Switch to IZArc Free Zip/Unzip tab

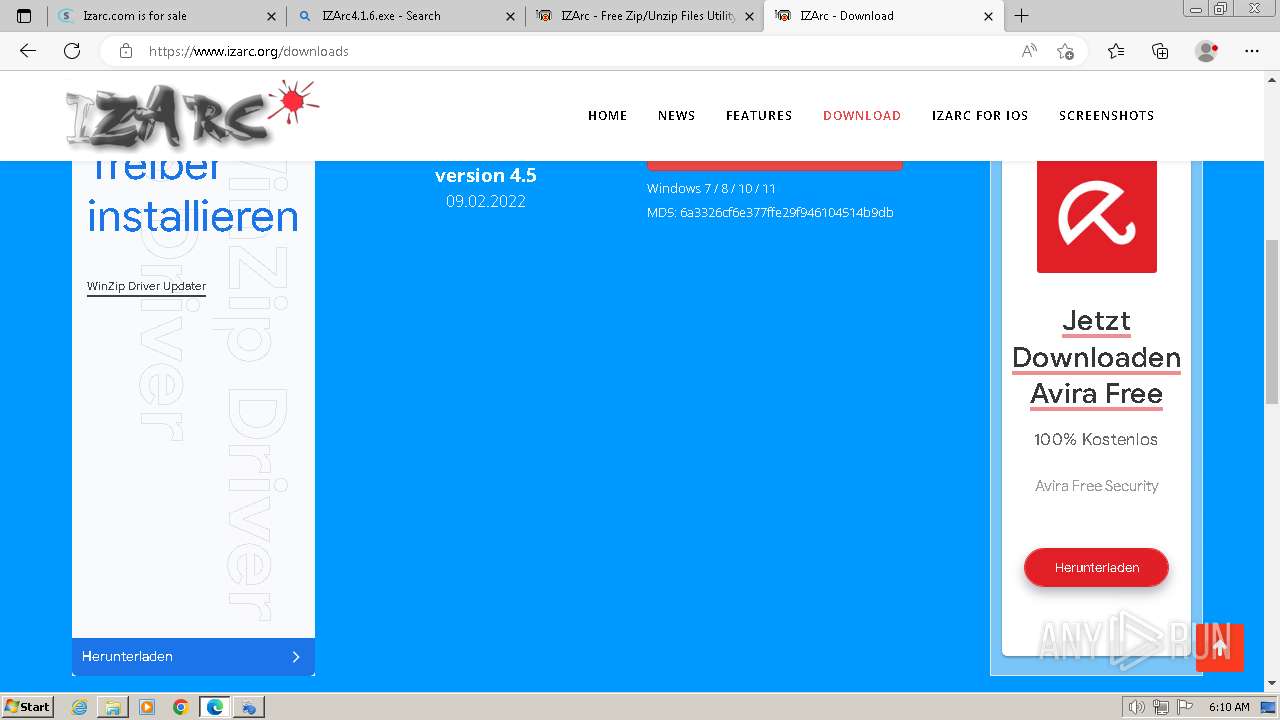click(x=645, y=16)
